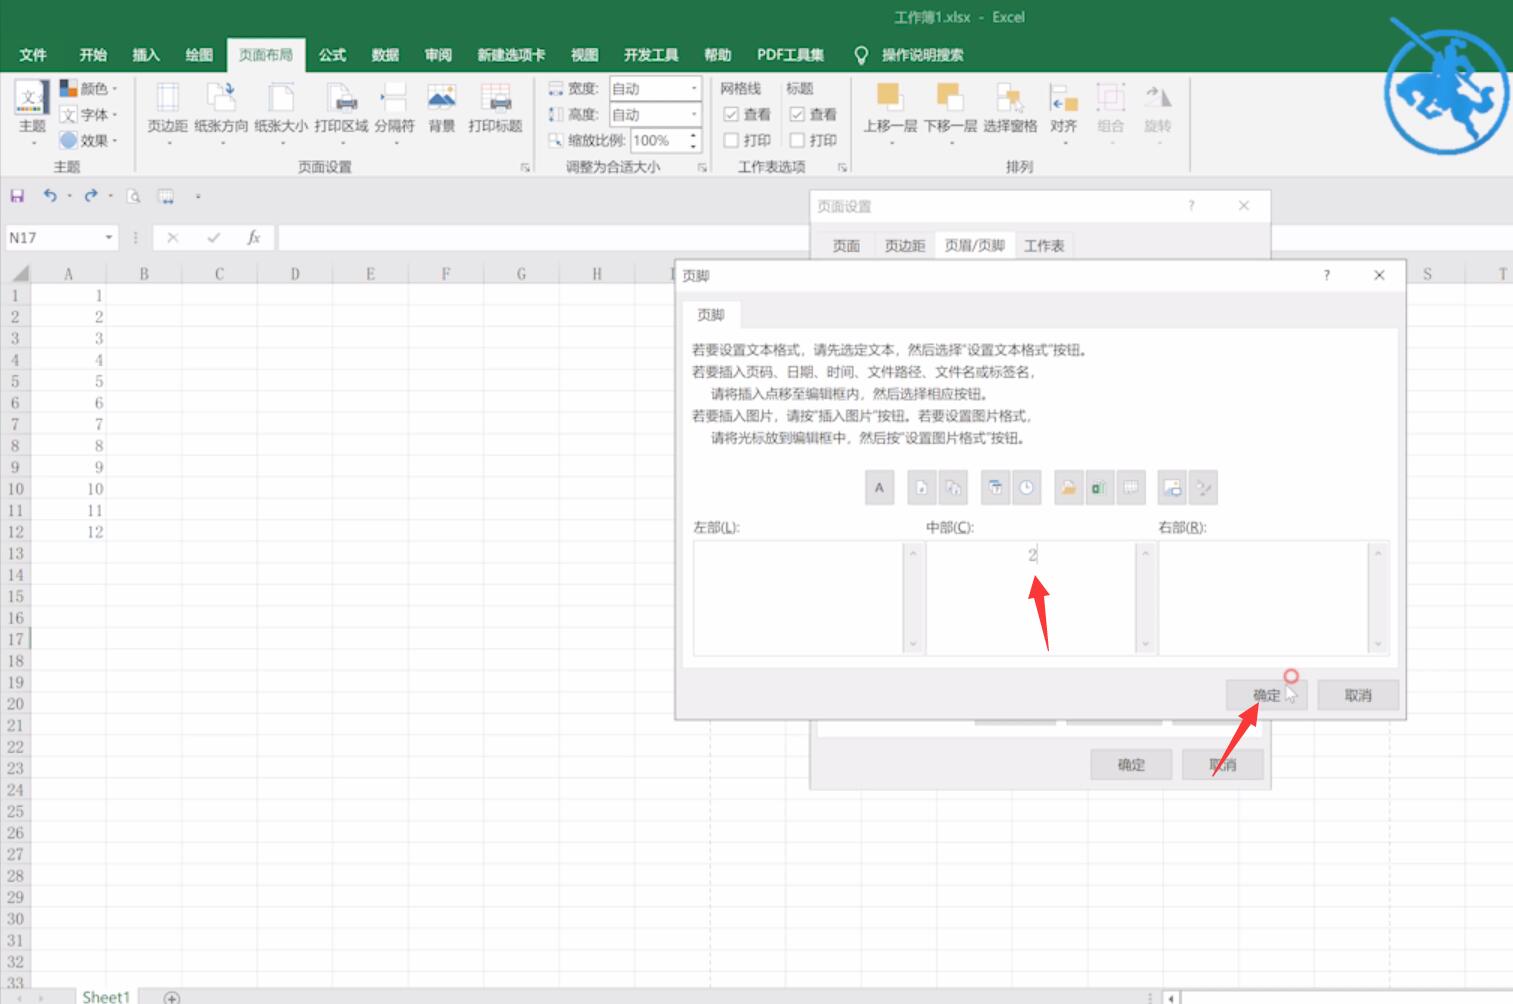The height and width of the screenshot is (1004, 1513).
Task: Open print preview from quick access toolbar
Action: click(133, 196)
